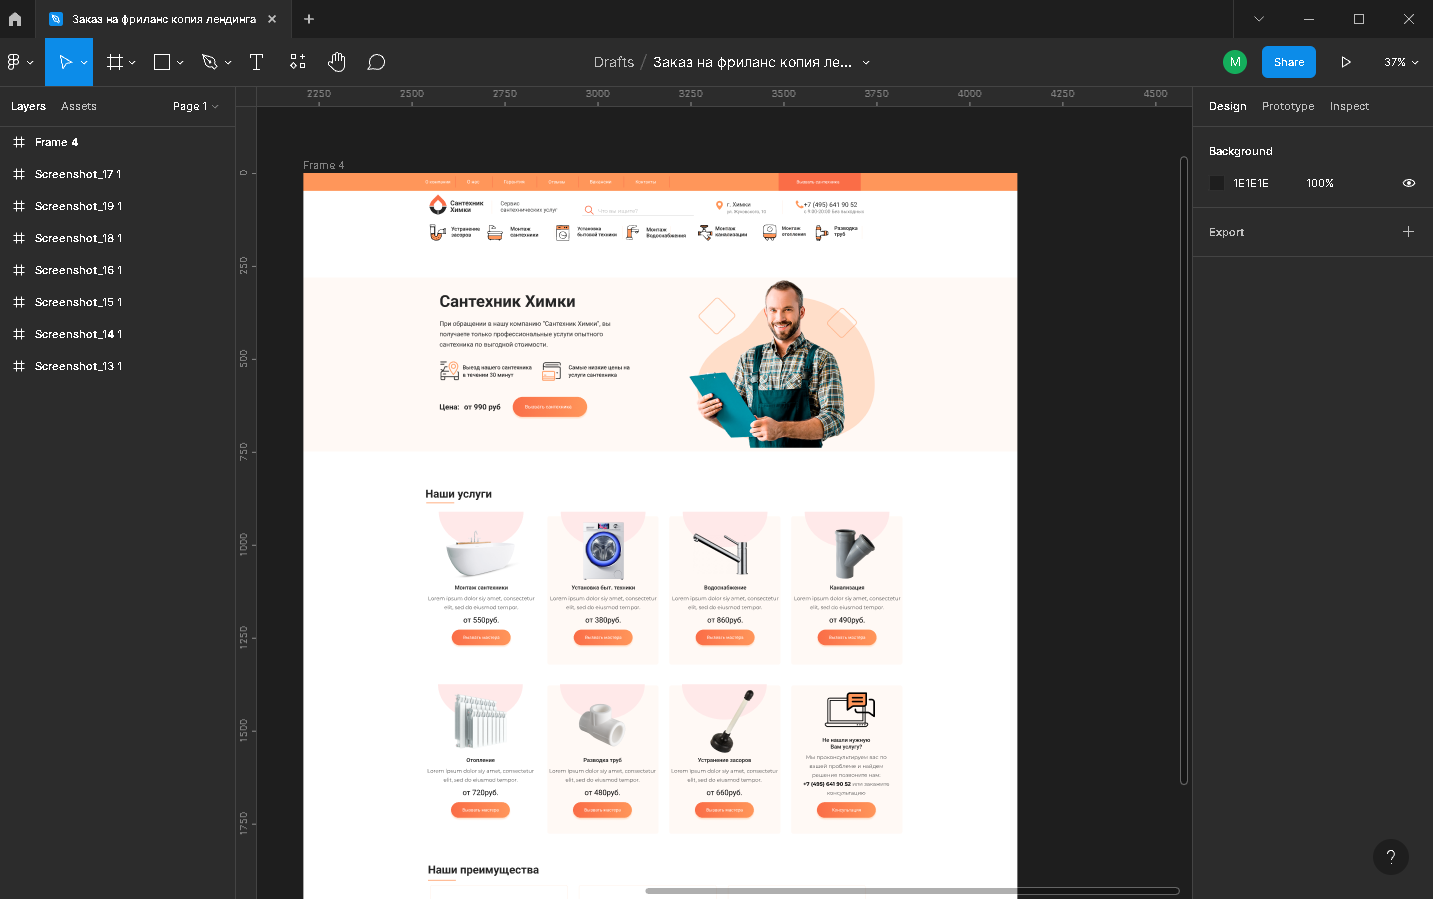Select the Заказ на фриланс file tab
Viewport: 1433px width, 899px height.
point(163,19)
